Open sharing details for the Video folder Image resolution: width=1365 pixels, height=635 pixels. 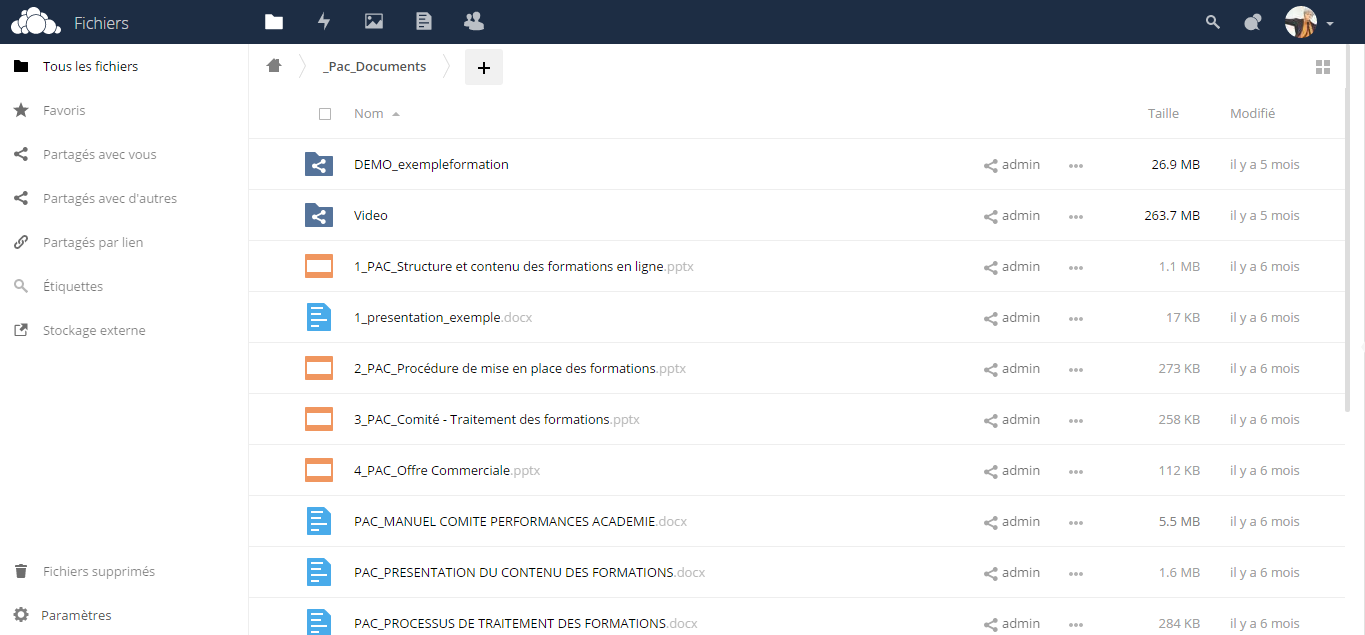[1011, 215]
